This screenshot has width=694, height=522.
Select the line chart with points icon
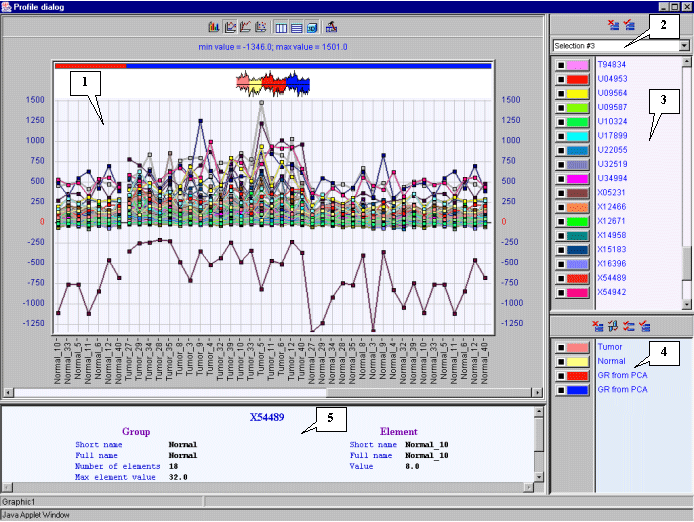tap(229, 26)
